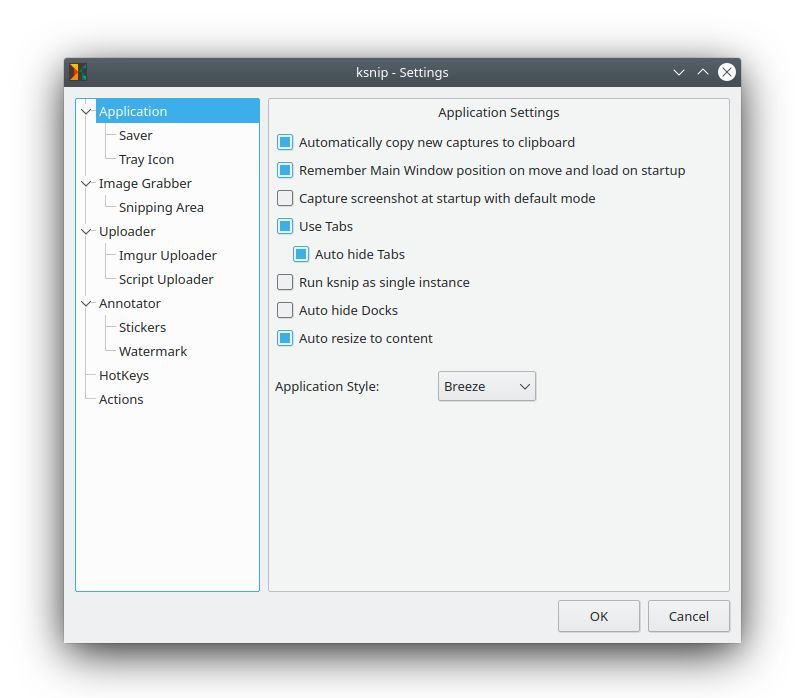Check the Auto hide Docks option
Image resolution: width=800 pixels, height=698 pixels.
pyautogui.click(x=285, y=310)
